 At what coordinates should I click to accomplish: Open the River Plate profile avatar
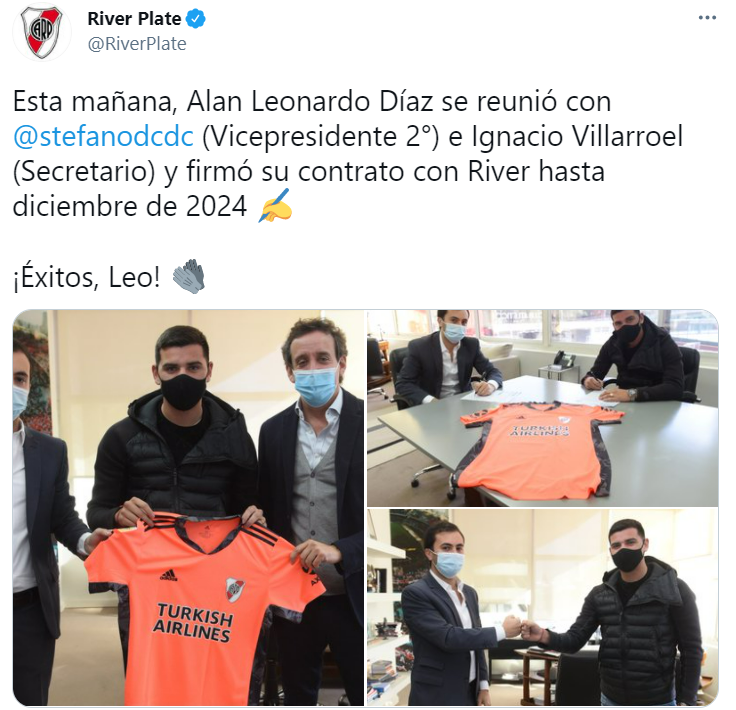(42, 32)
